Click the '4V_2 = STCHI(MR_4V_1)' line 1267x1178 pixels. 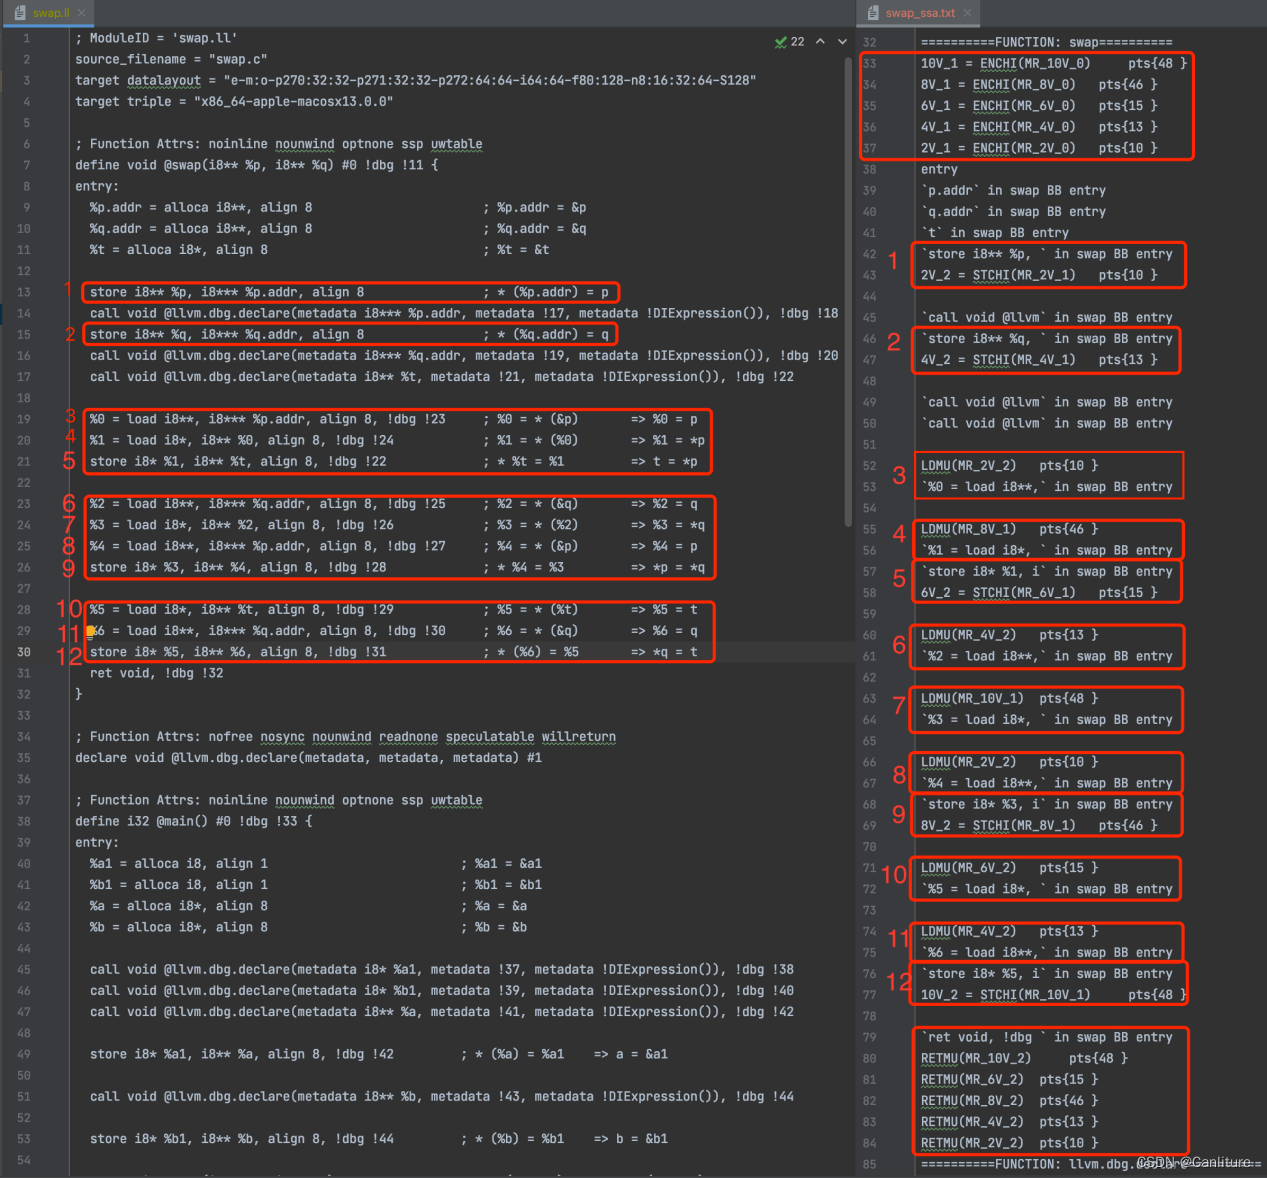[1039, 359]
